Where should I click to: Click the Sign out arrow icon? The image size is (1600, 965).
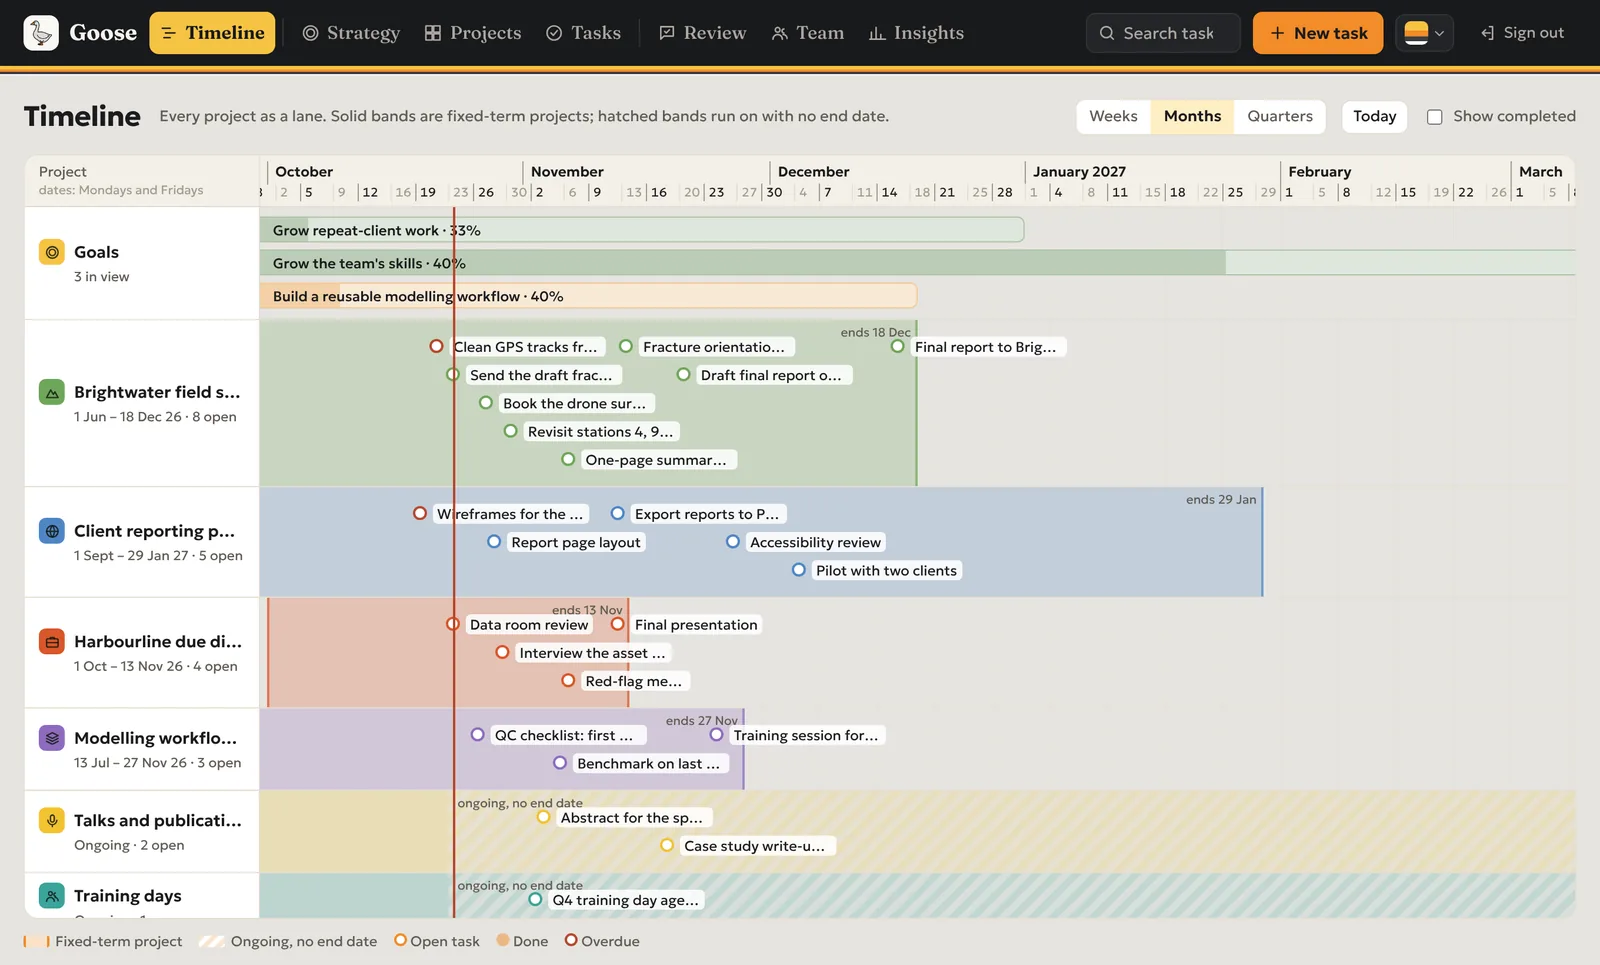tap(1488, 33)
